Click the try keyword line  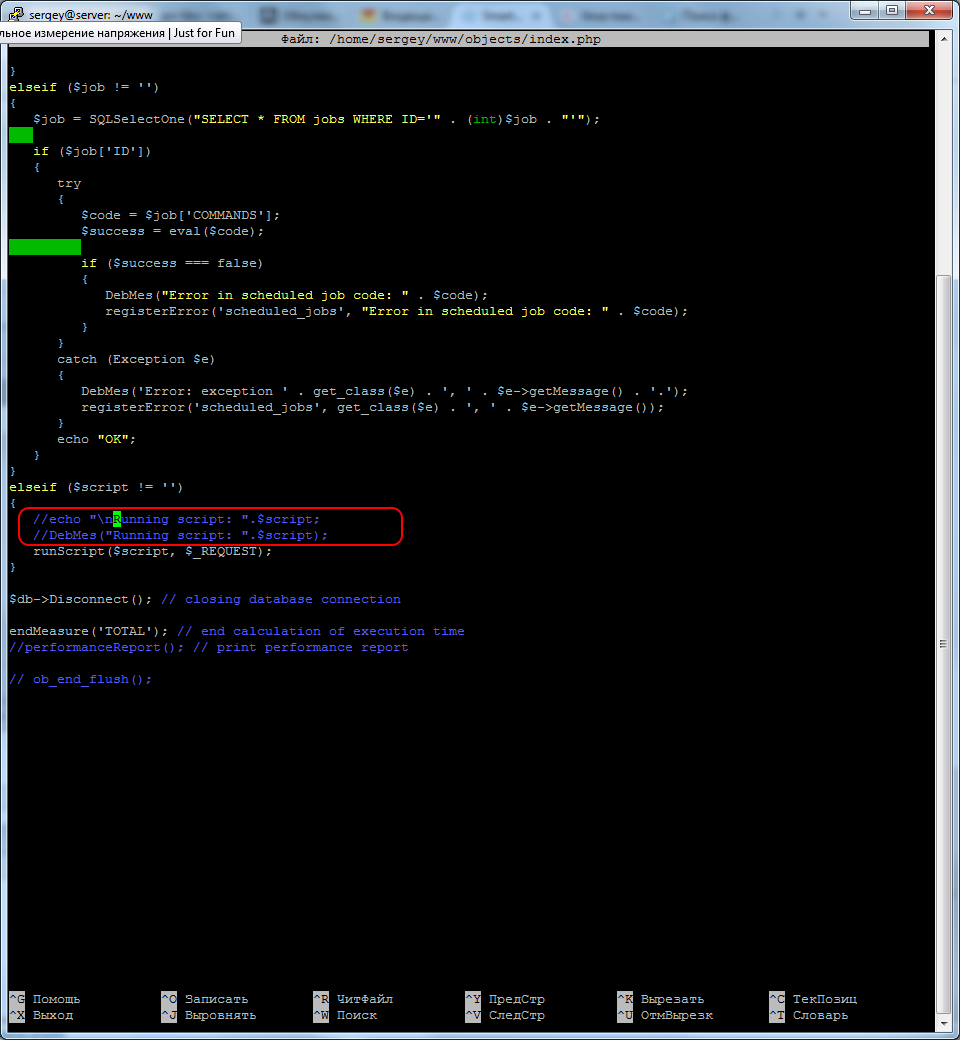click(x=69, y=183)
